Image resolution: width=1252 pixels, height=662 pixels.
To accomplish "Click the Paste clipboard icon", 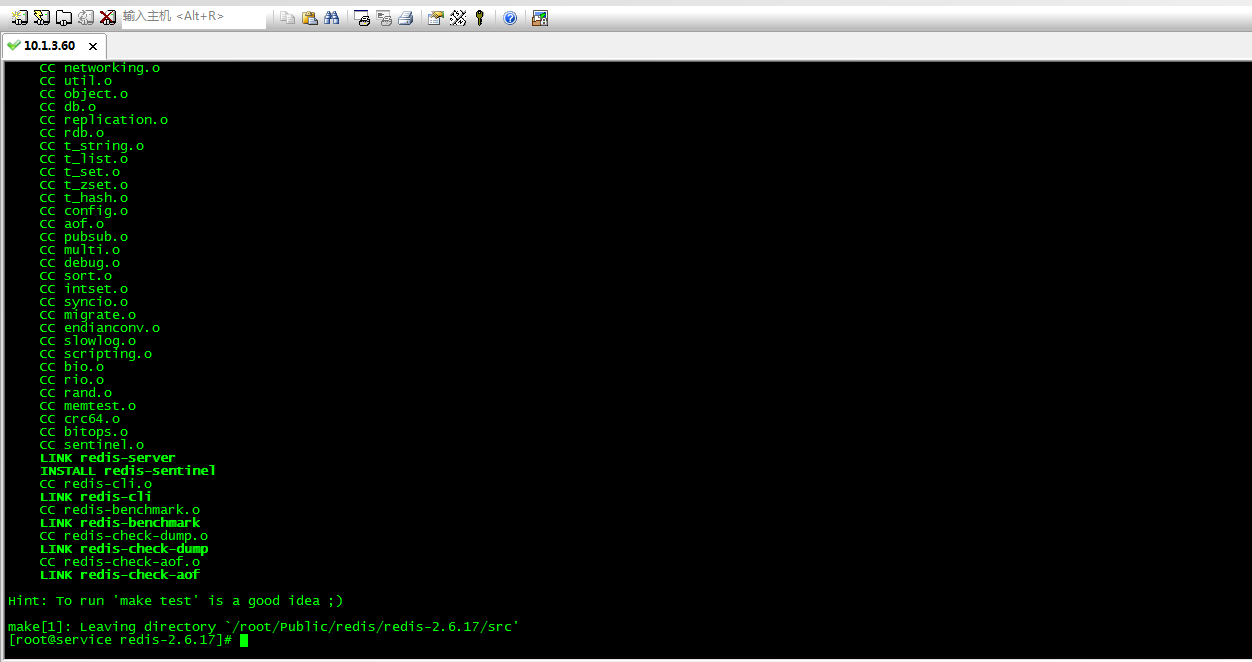I will [310, 18].
